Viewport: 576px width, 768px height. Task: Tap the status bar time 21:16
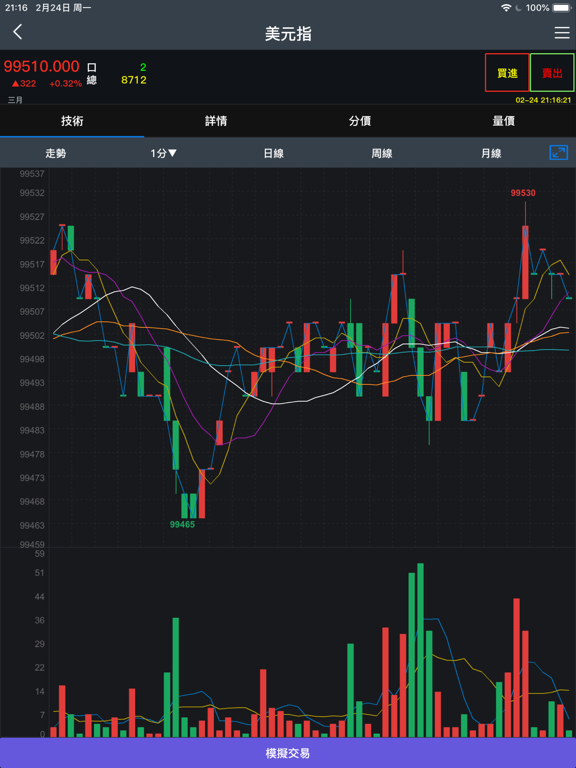pyautogui.click(x=16, y=8)
